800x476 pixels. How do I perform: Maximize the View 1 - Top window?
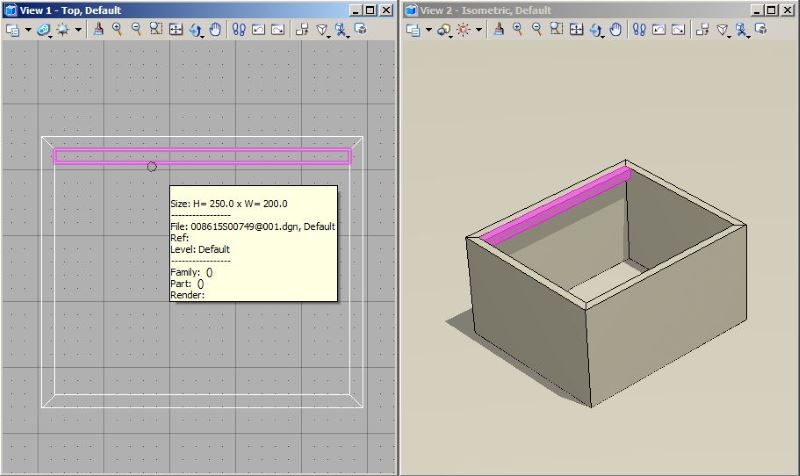[x=371, y=10]
